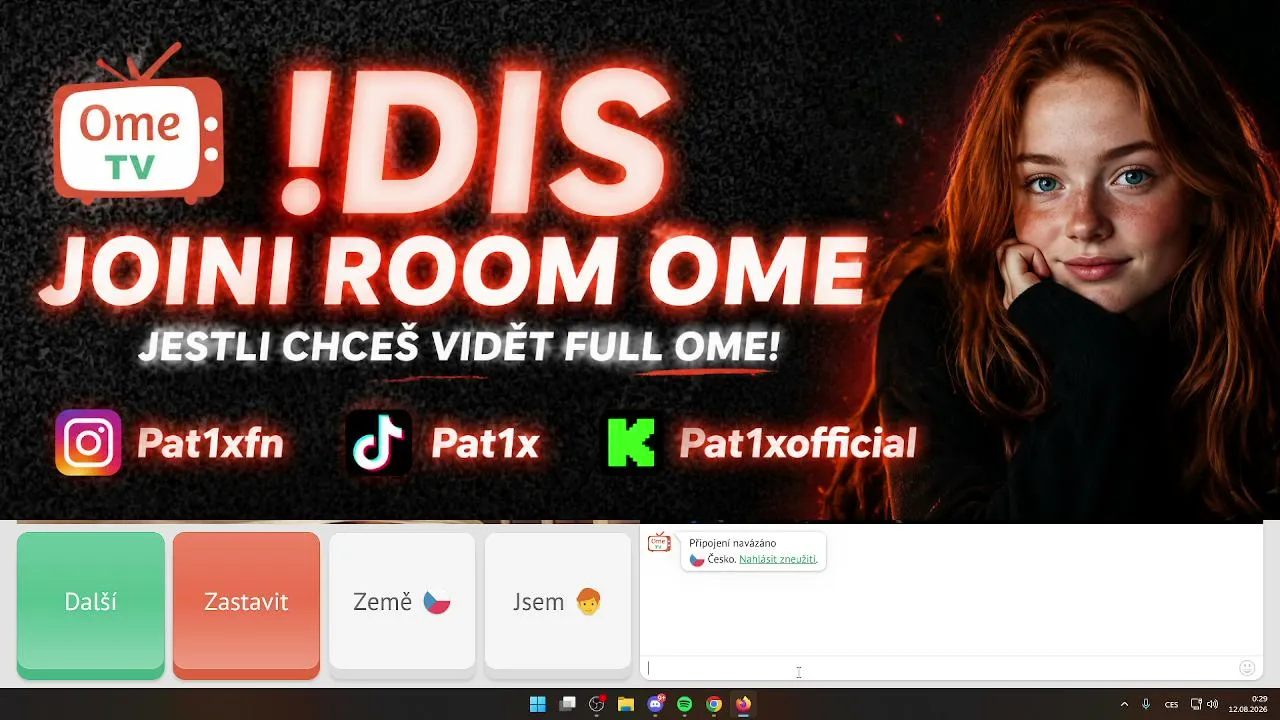Click the microphone icon in the system tray
The height and width of the screenshot is (720, 1280).
[1146, 704]
